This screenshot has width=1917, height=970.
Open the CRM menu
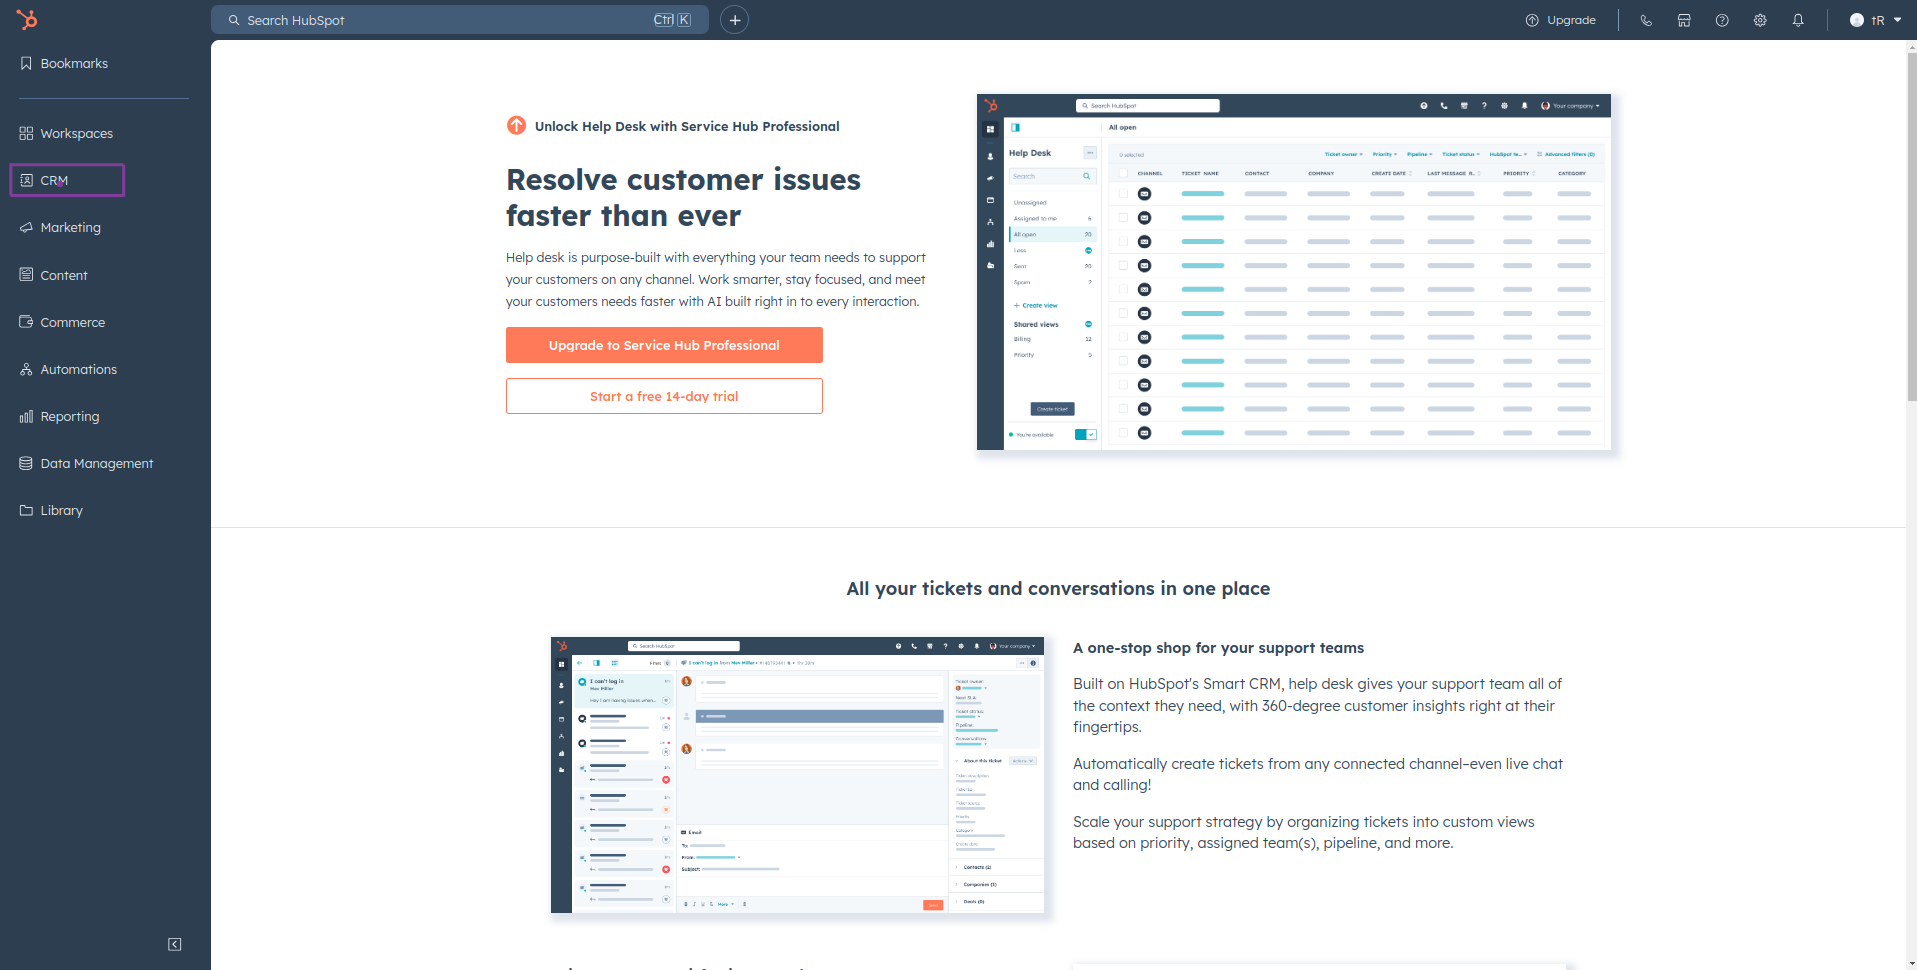pos(55,181)
